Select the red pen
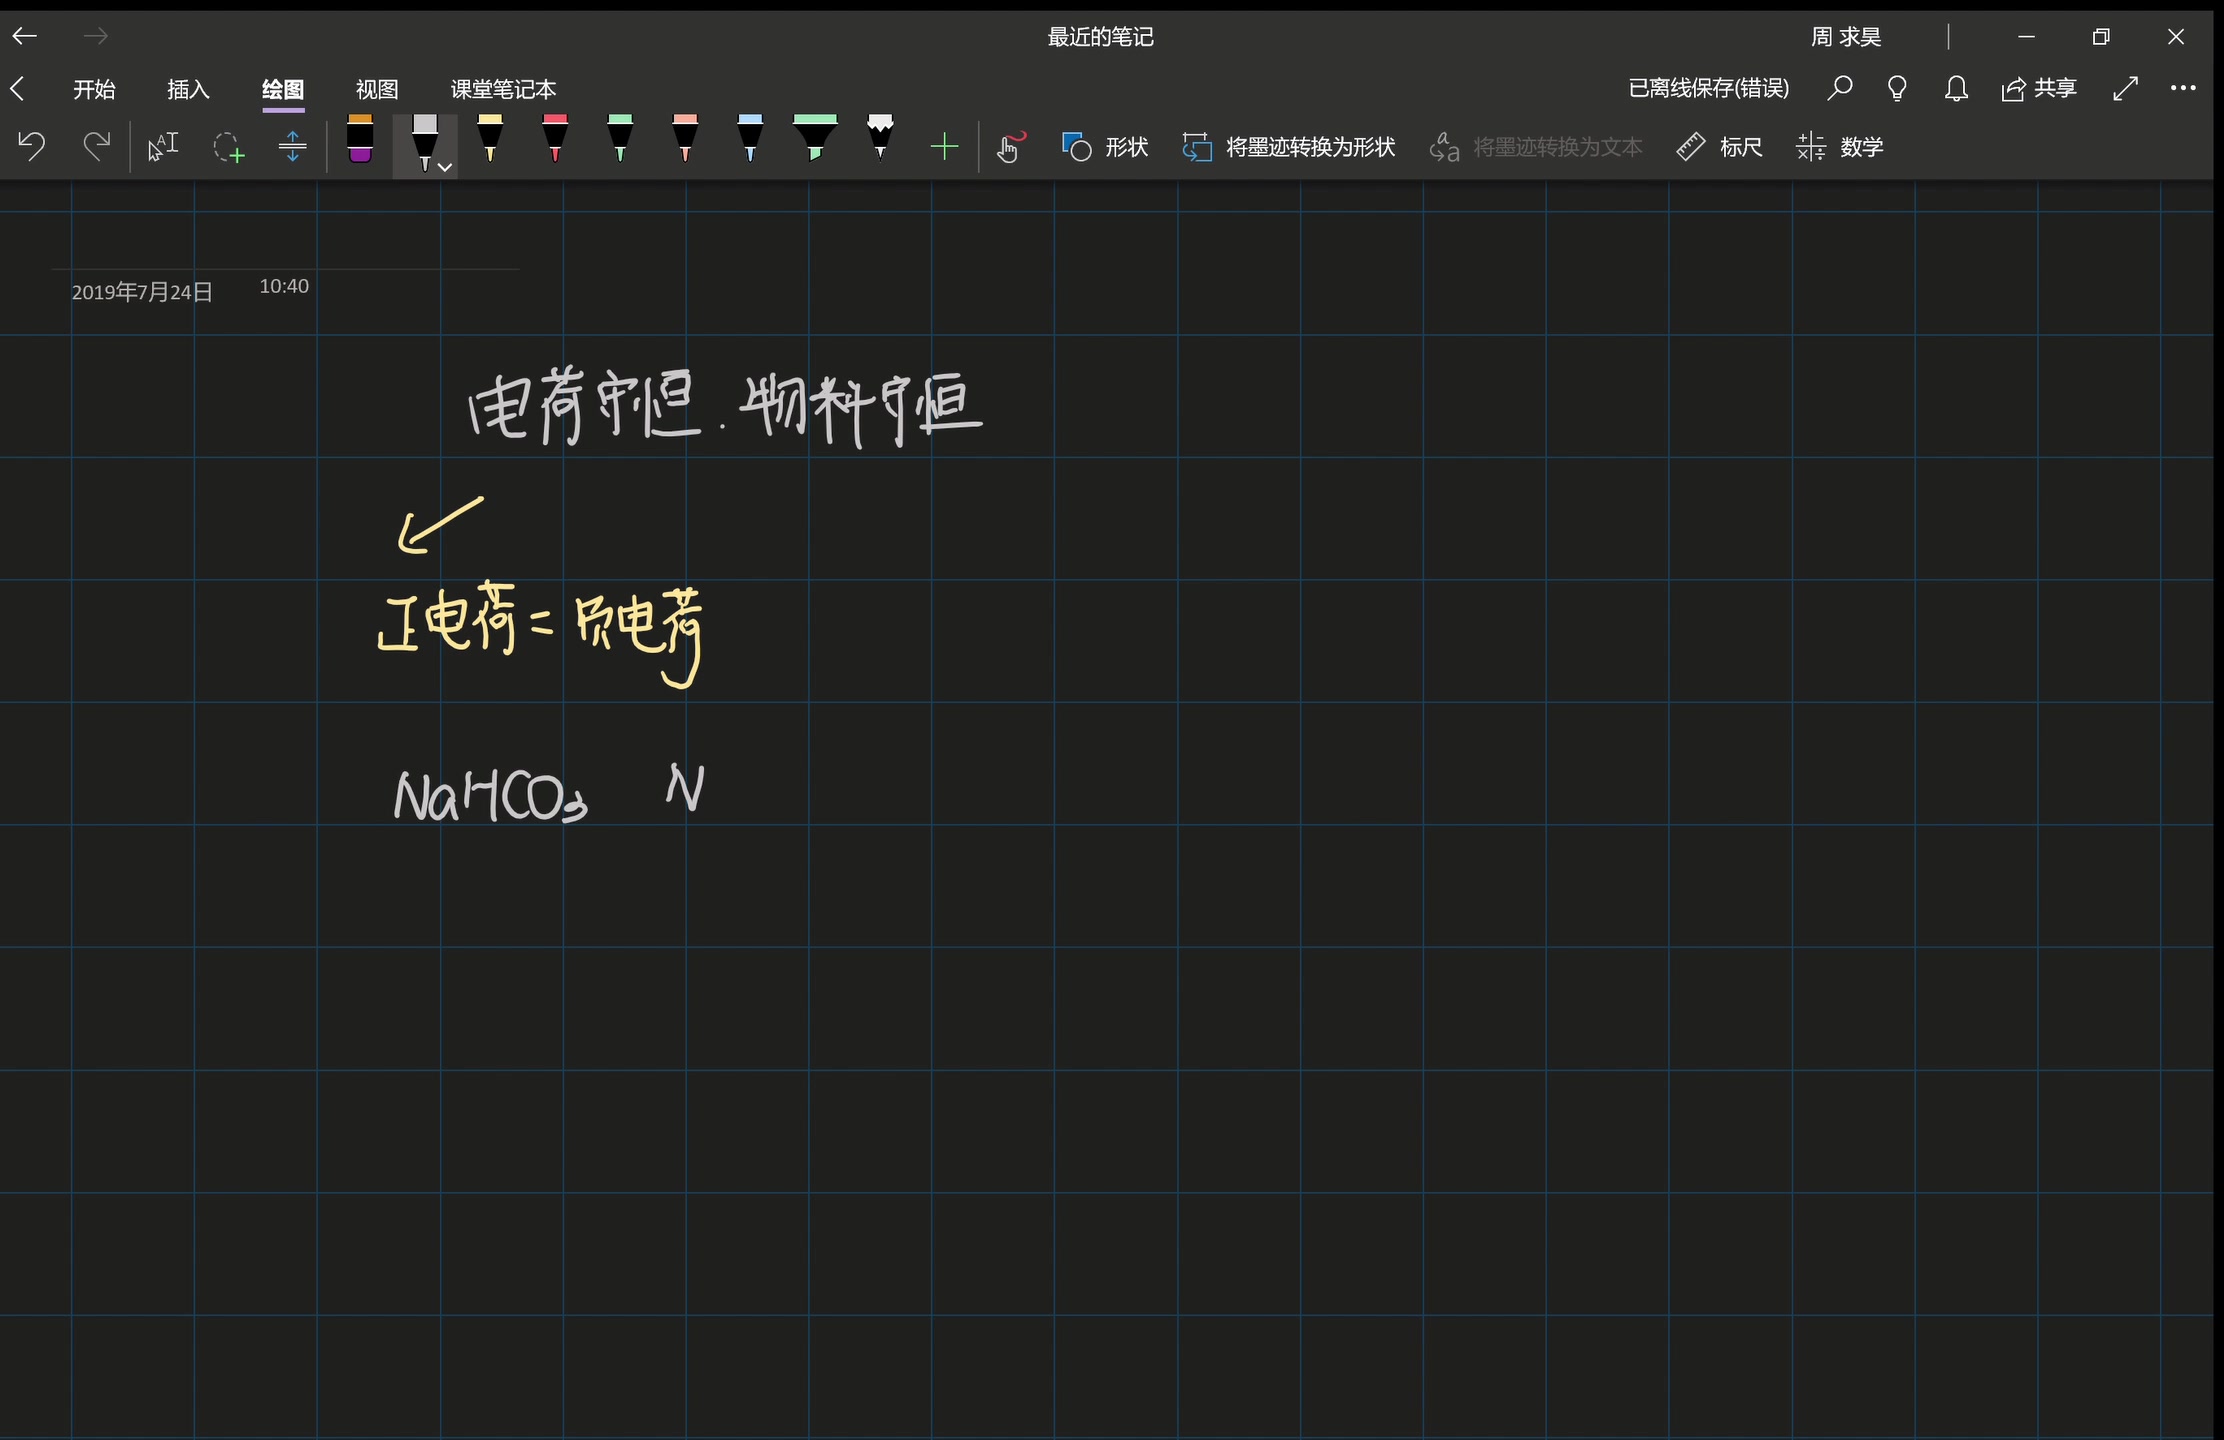Viewport: 2224px width, 1440px height. [x=555, y=138]
